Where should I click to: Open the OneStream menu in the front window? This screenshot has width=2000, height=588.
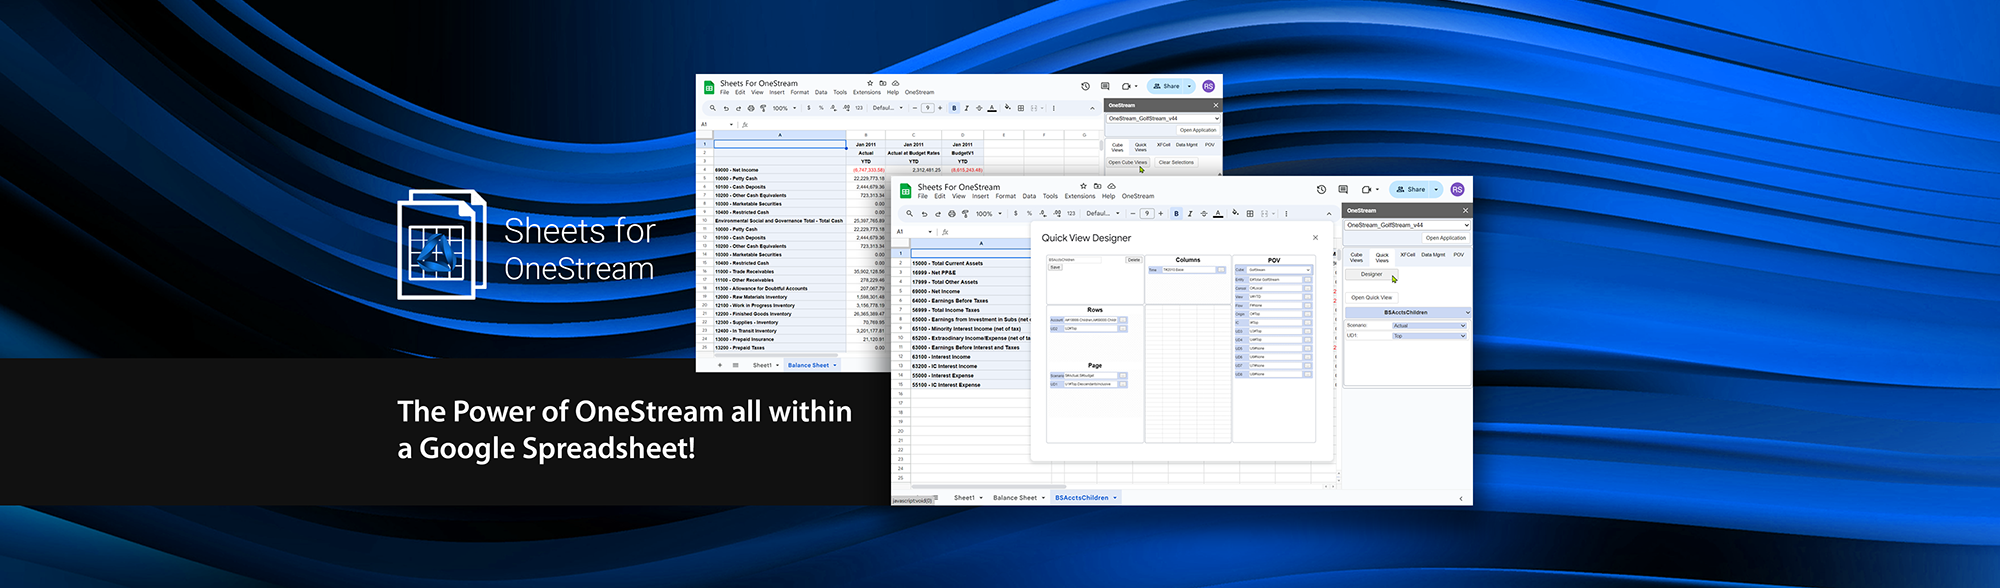click(x=1137, y=196)
